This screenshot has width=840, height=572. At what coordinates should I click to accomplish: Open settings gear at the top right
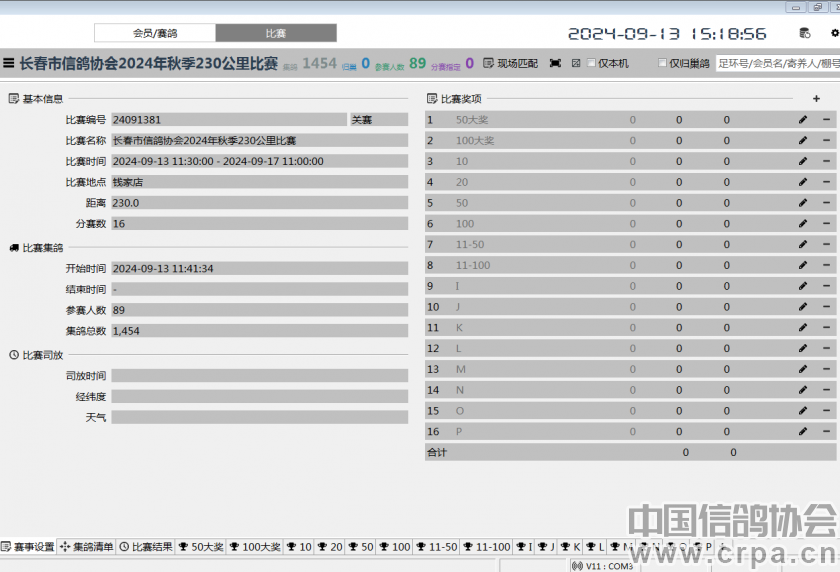(x=835, y=33)
